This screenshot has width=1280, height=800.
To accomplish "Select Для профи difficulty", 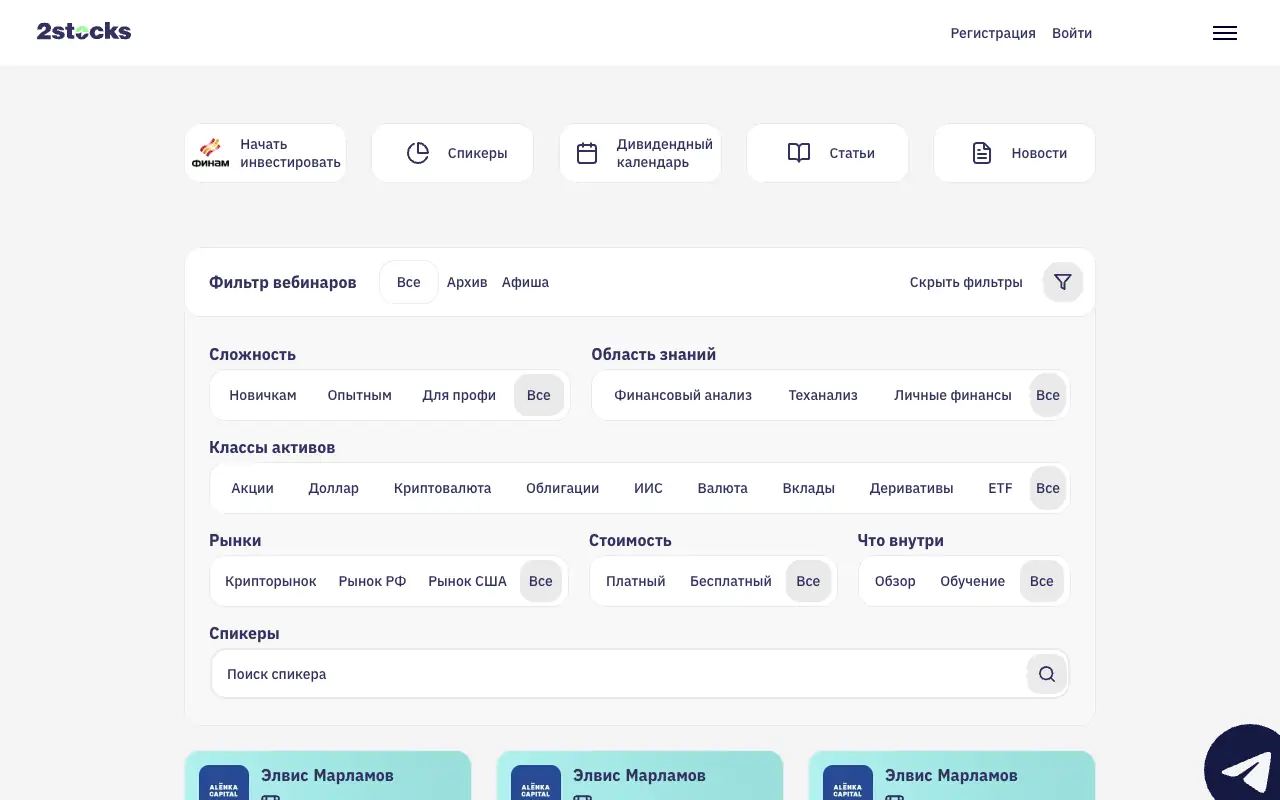I will (x=459, y=395).
